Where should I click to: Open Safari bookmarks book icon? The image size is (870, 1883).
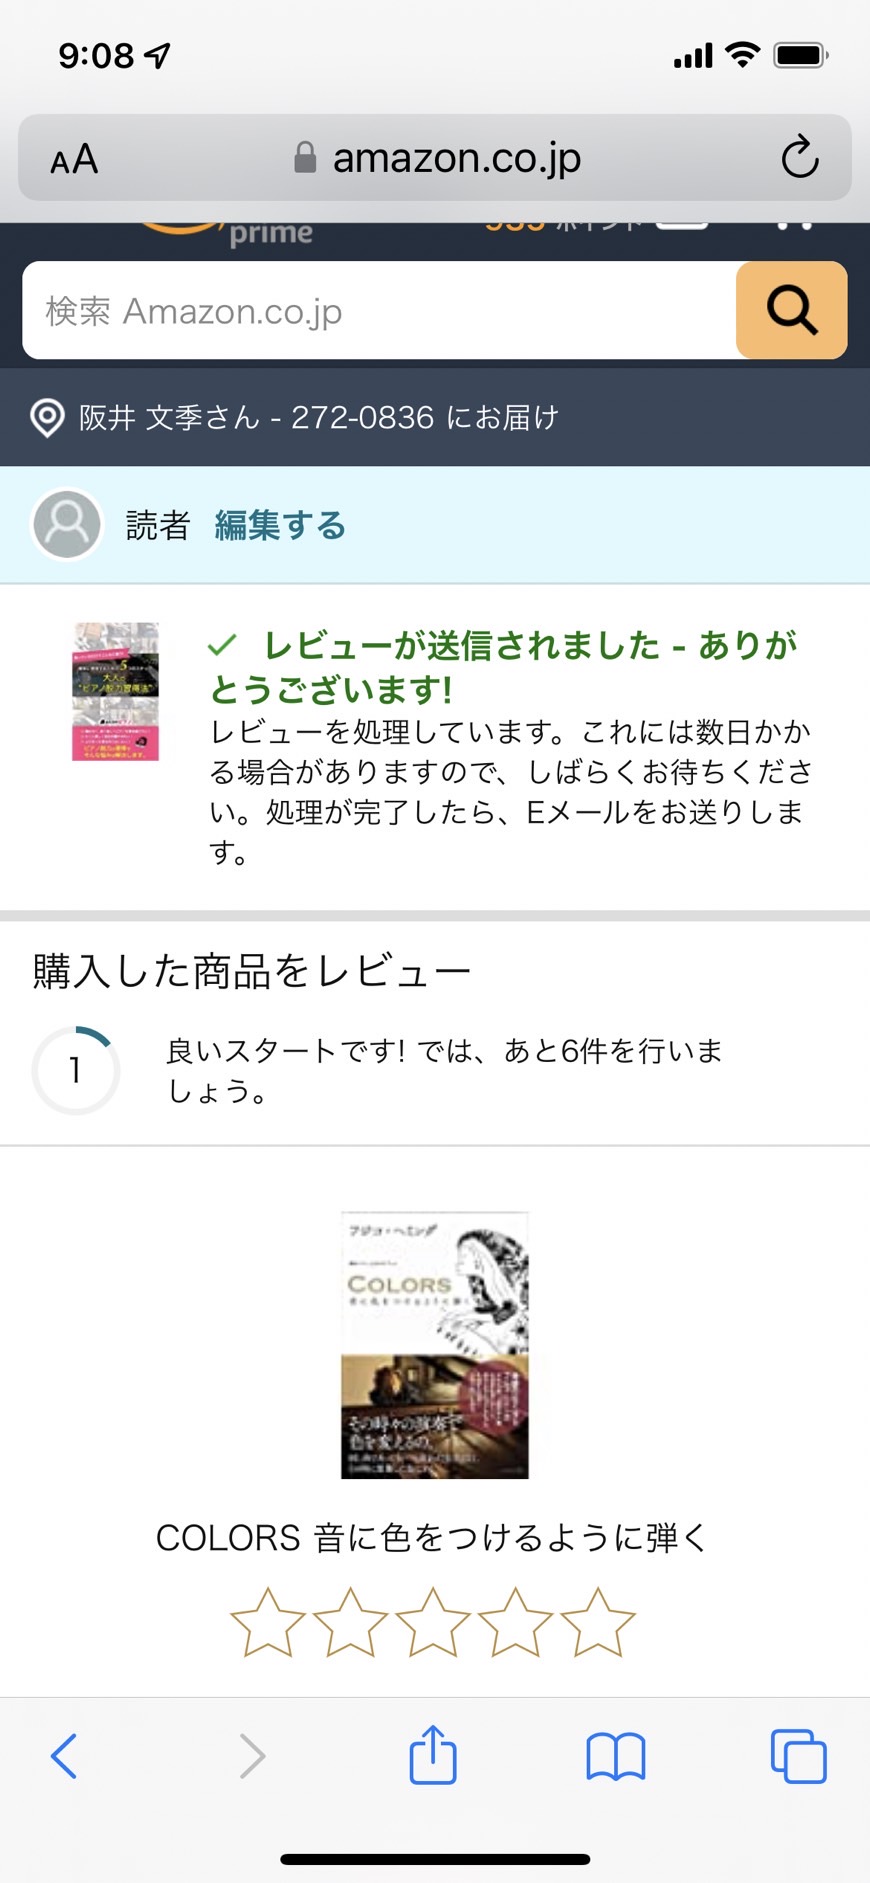point(615,1757)
